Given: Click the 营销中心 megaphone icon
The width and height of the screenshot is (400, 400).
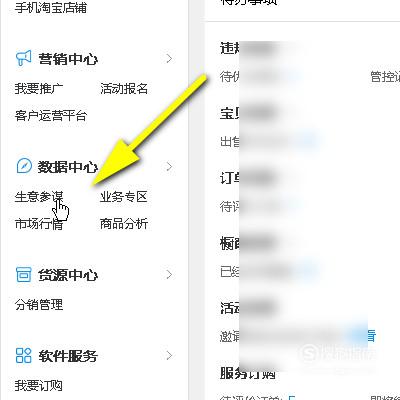Looking at the screenshot, I should point(24,58).
